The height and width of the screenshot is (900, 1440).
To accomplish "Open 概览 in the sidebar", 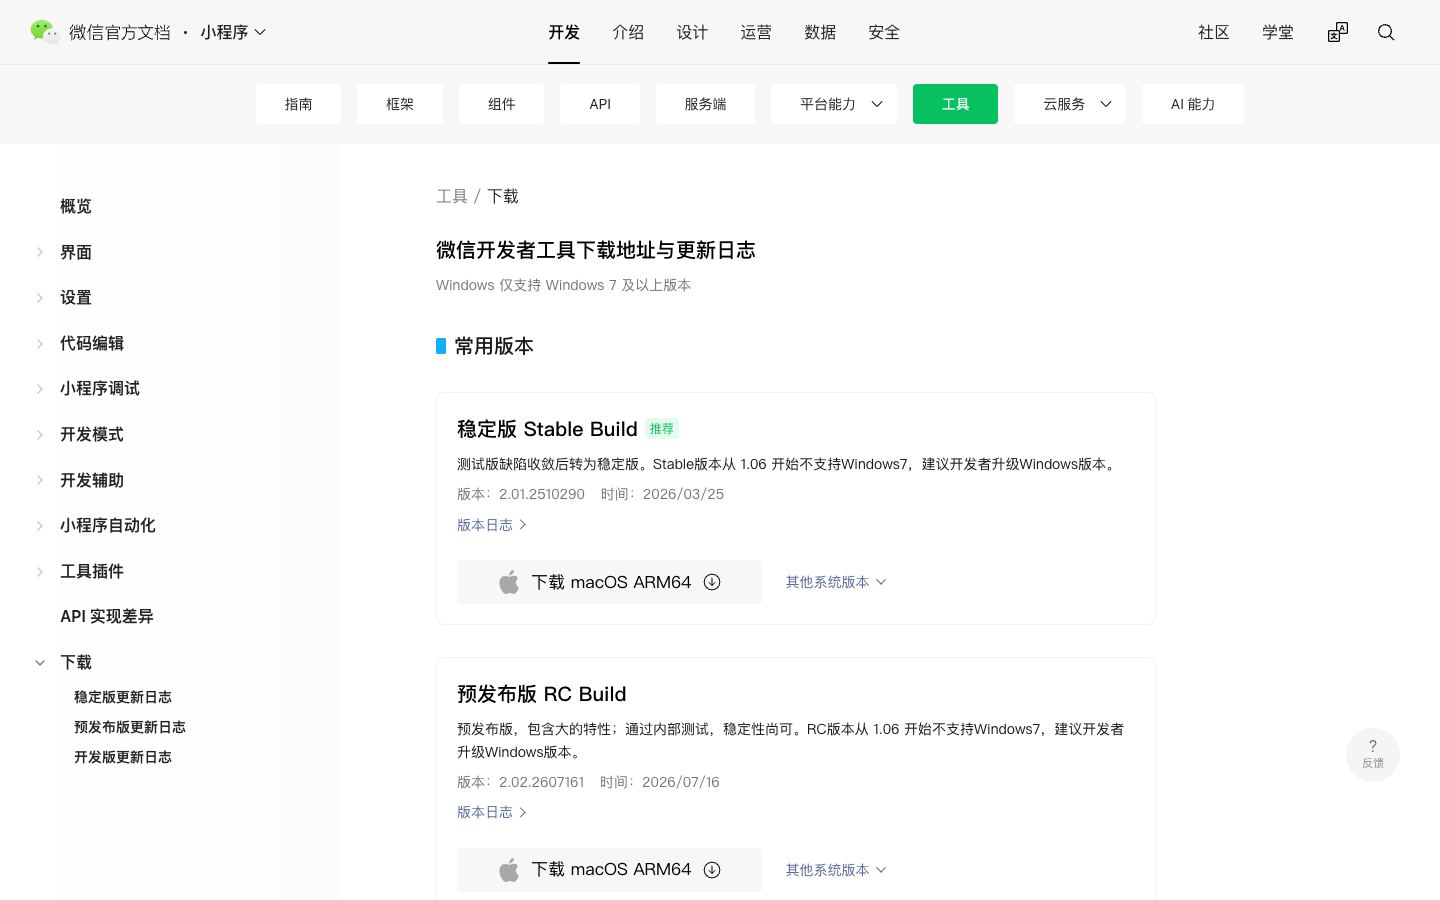I will [x=76, y=206].
